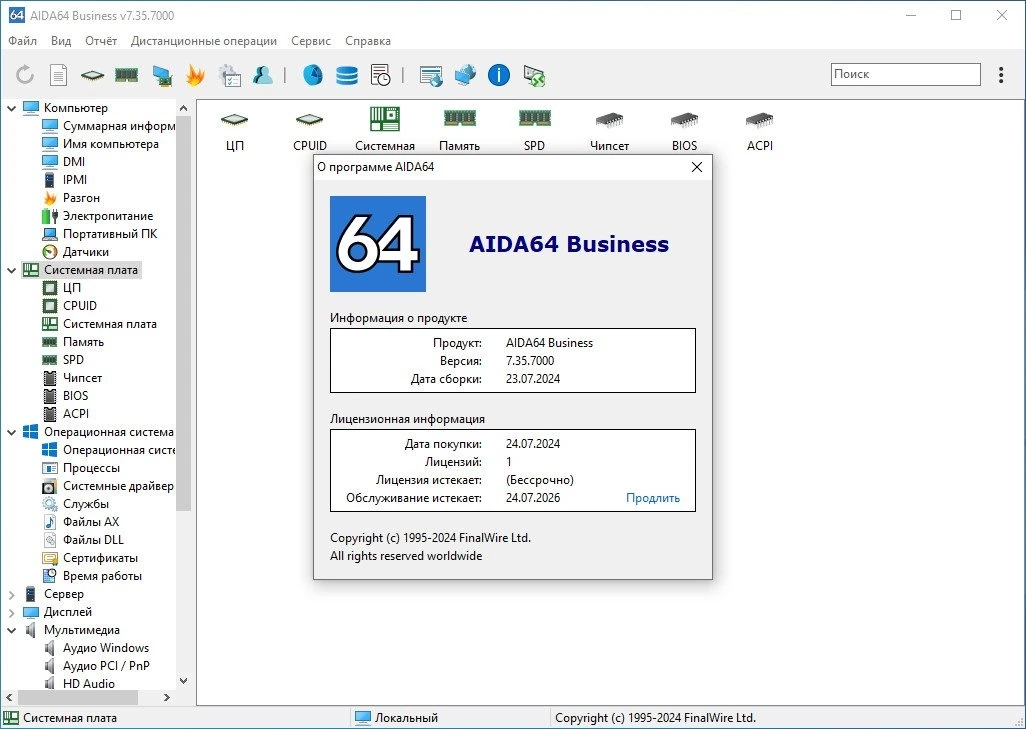
Task: Open the monitor diagnostics toolbar icon
Action: (x=162, y=76)
